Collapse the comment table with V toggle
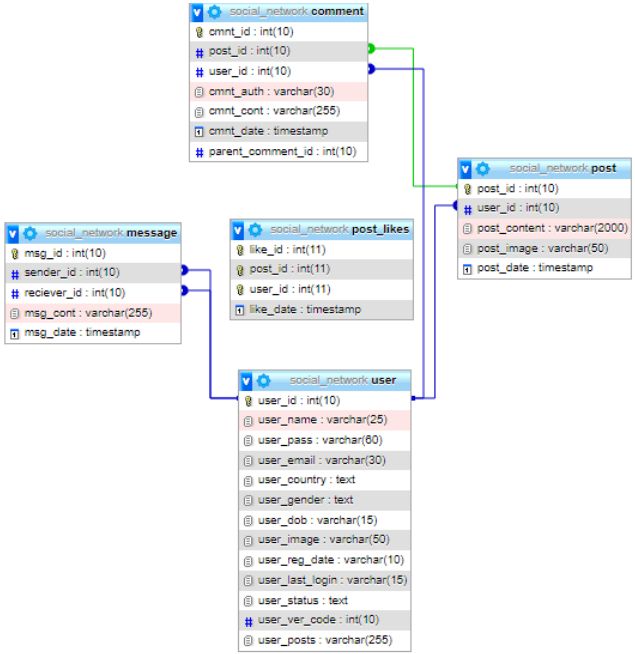 [197, 12]
